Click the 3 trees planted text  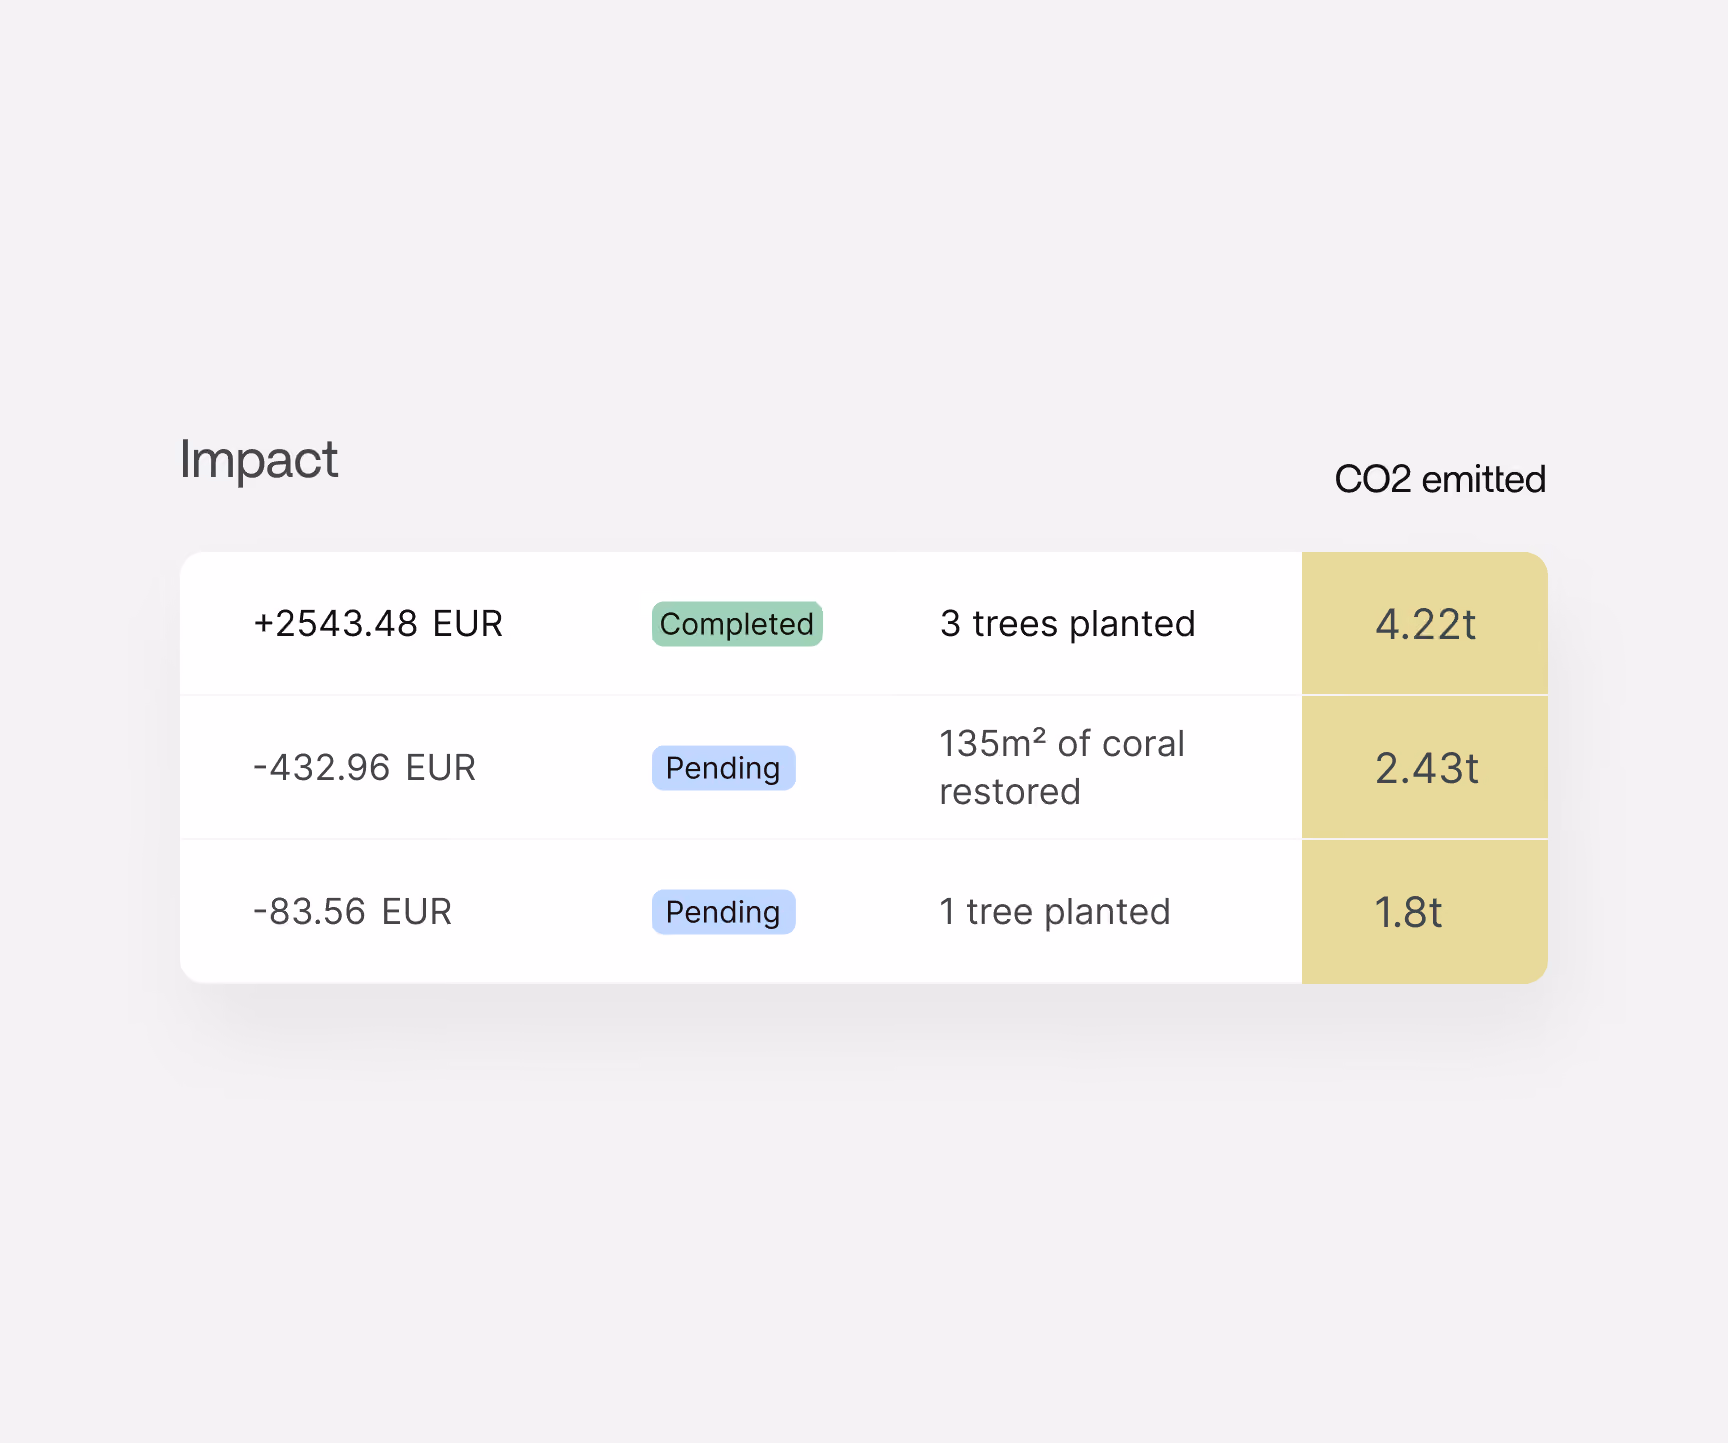[1067, 624]
